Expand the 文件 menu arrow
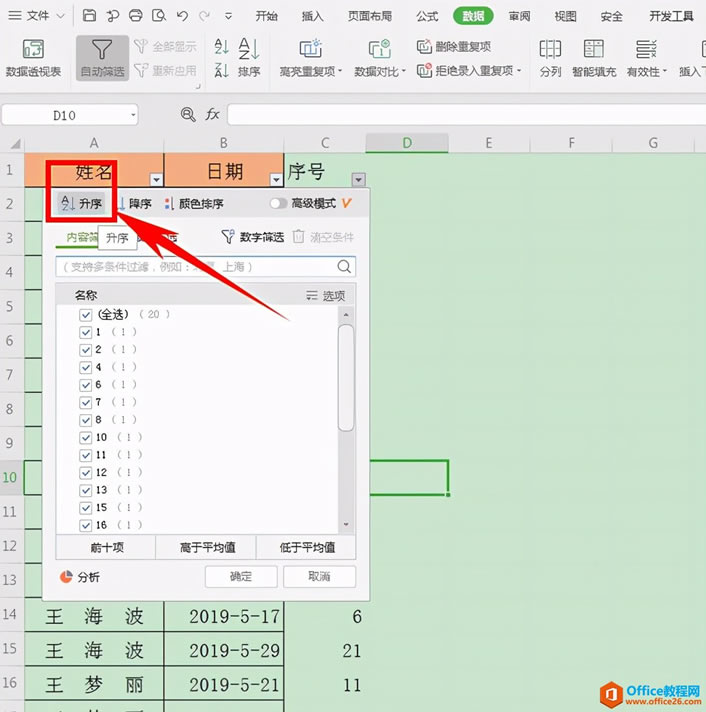Screen dimensions: 706x712 click(60, 16)
